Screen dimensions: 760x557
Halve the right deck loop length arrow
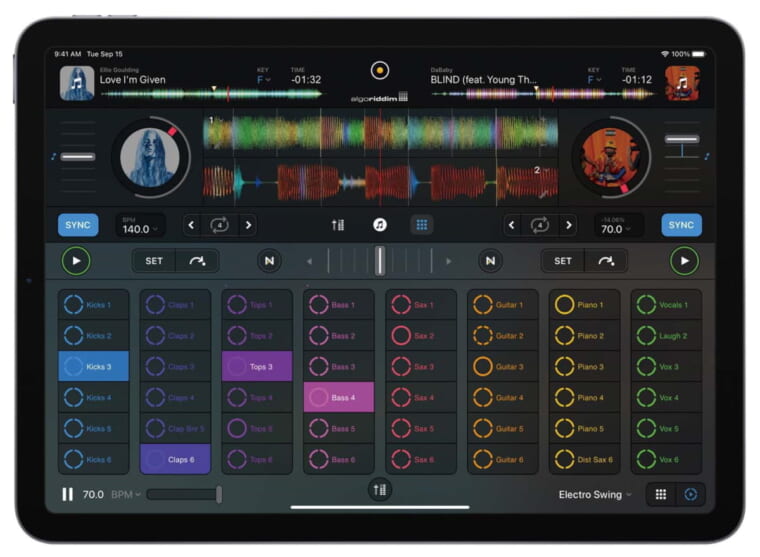coord(511,225)
